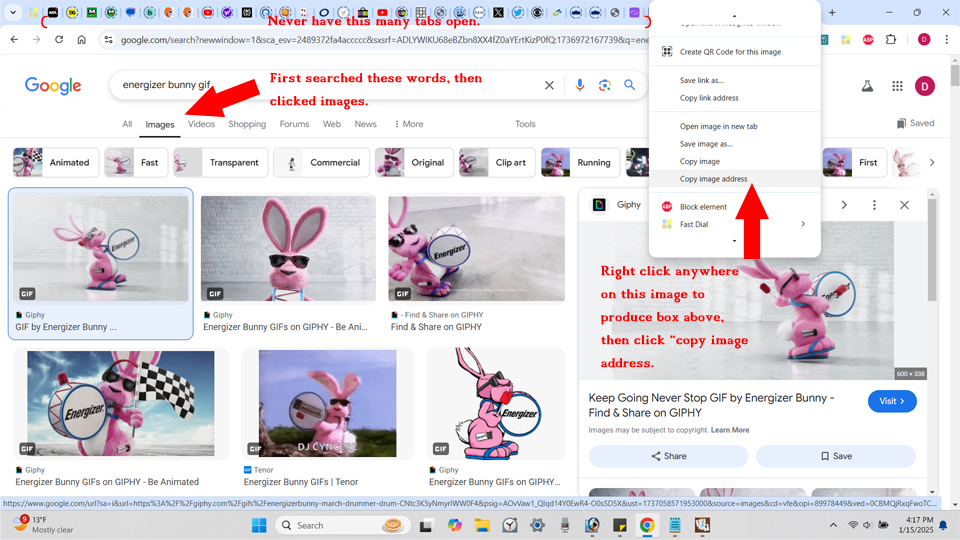960x540 pixels.
Task: Expand the More search options
Action: (x=408, y=124)
